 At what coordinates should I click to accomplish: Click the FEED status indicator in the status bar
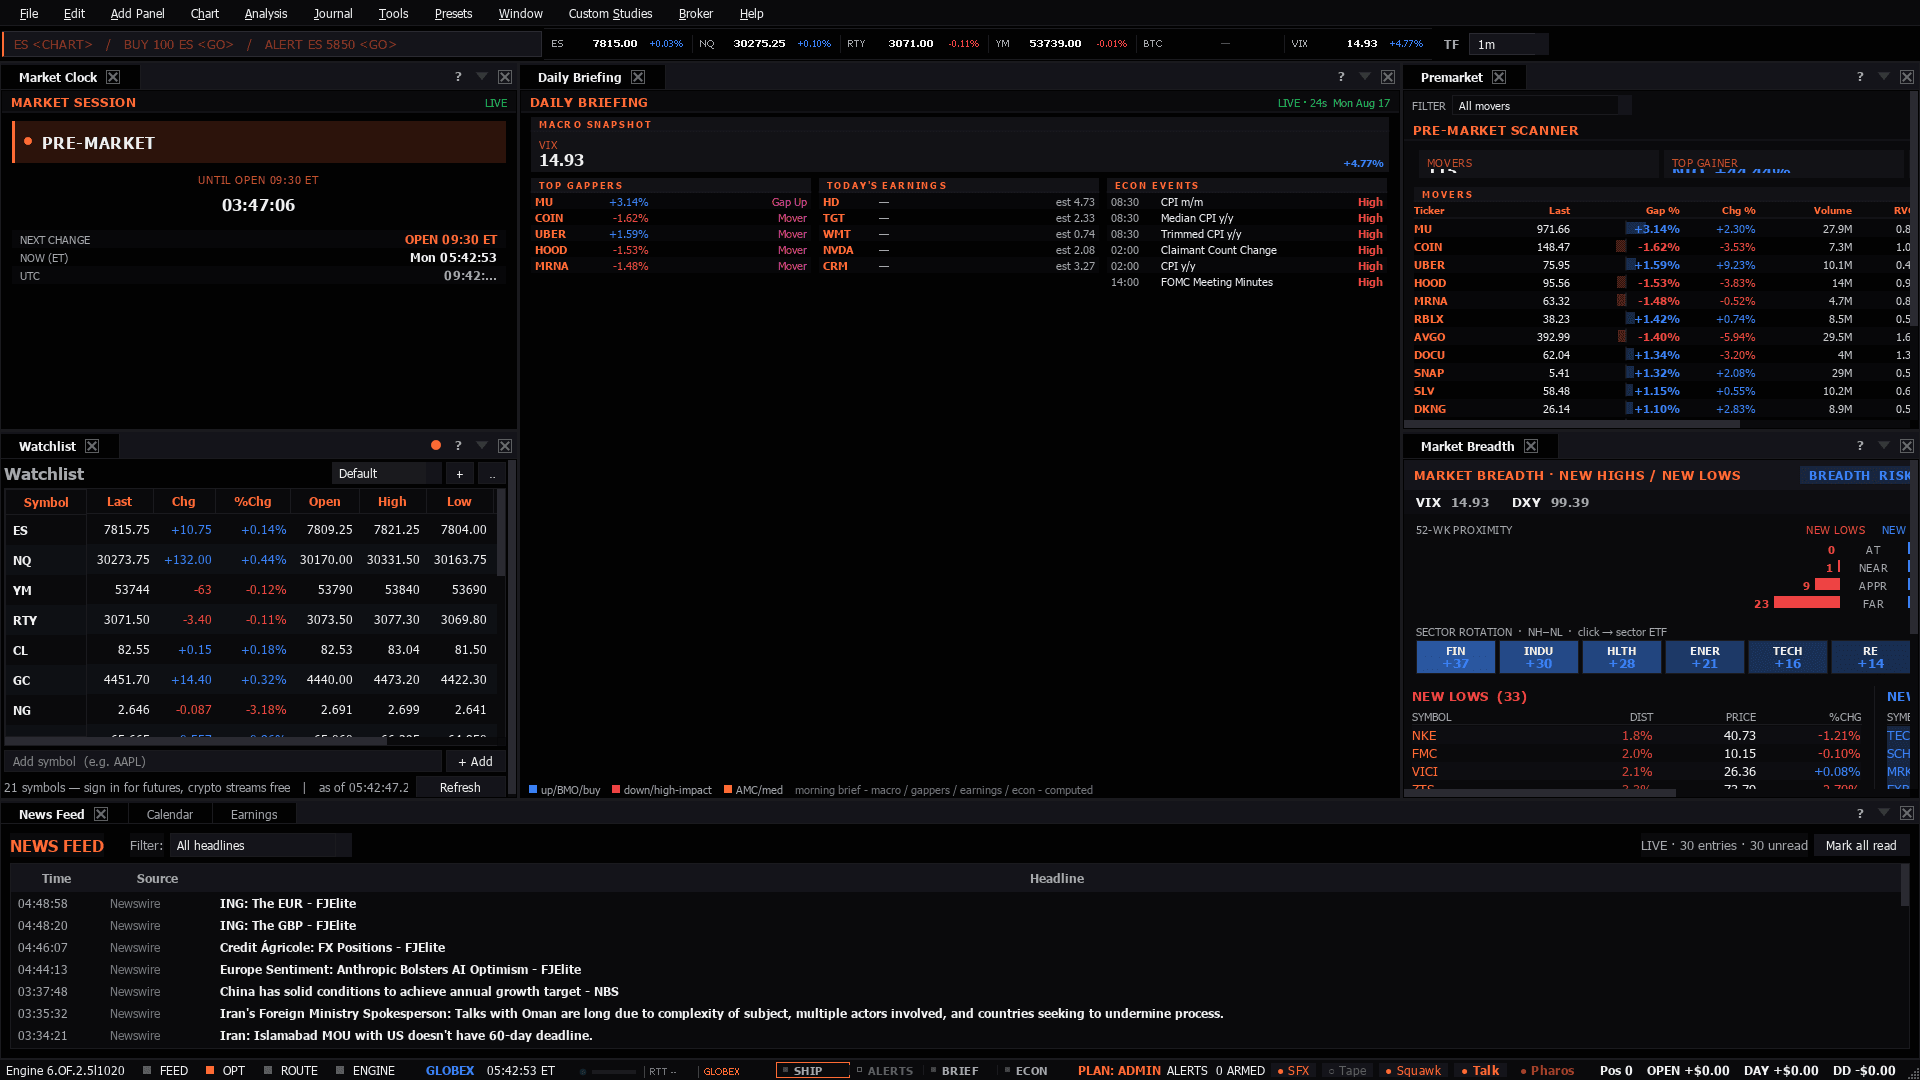pyautogui.click(x=165, y=1070)
